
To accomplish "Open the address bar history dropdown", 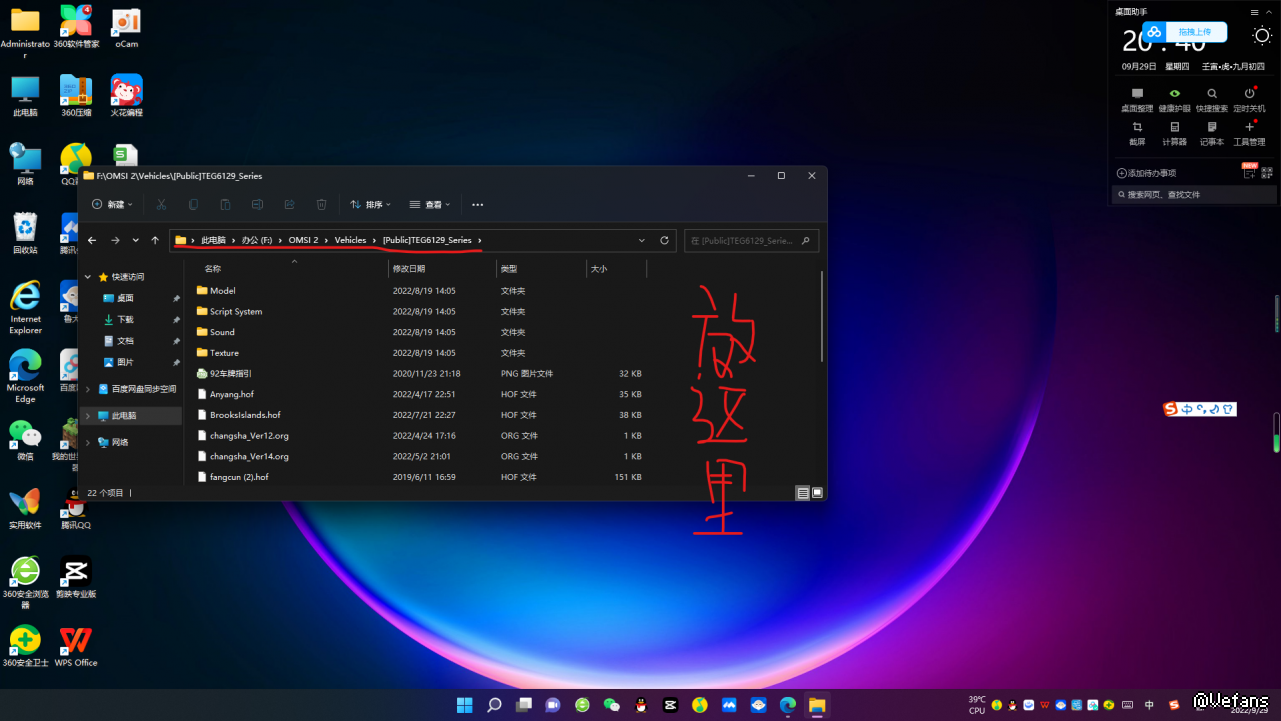I will [x=641, y=240].
